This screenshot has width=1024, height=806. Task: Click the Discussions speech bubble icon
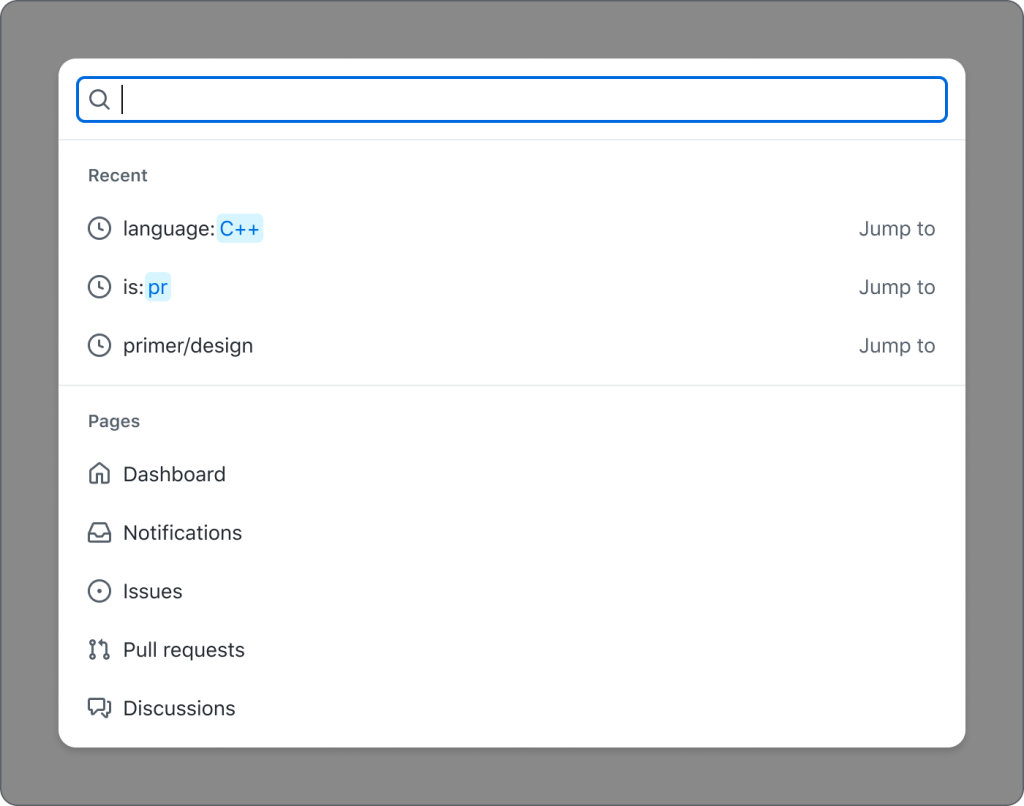(x=99, y=709)
